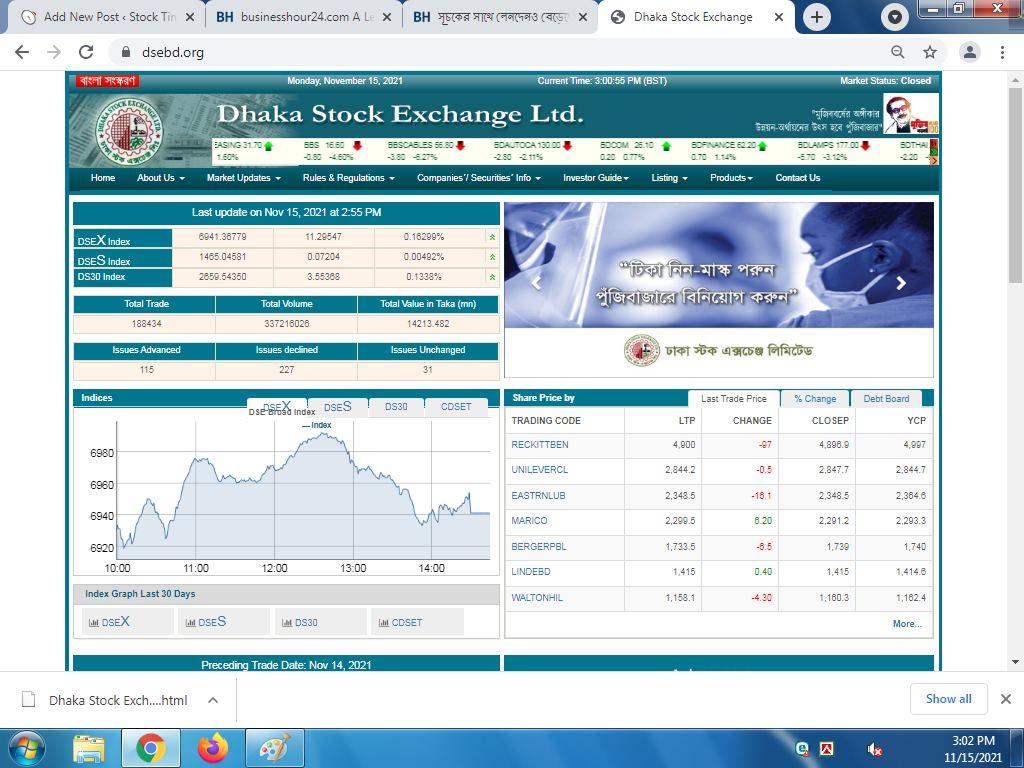Select the CDSET tab in Indices
The height and width of the screenshot is (768, 1024).
(456, 407)
